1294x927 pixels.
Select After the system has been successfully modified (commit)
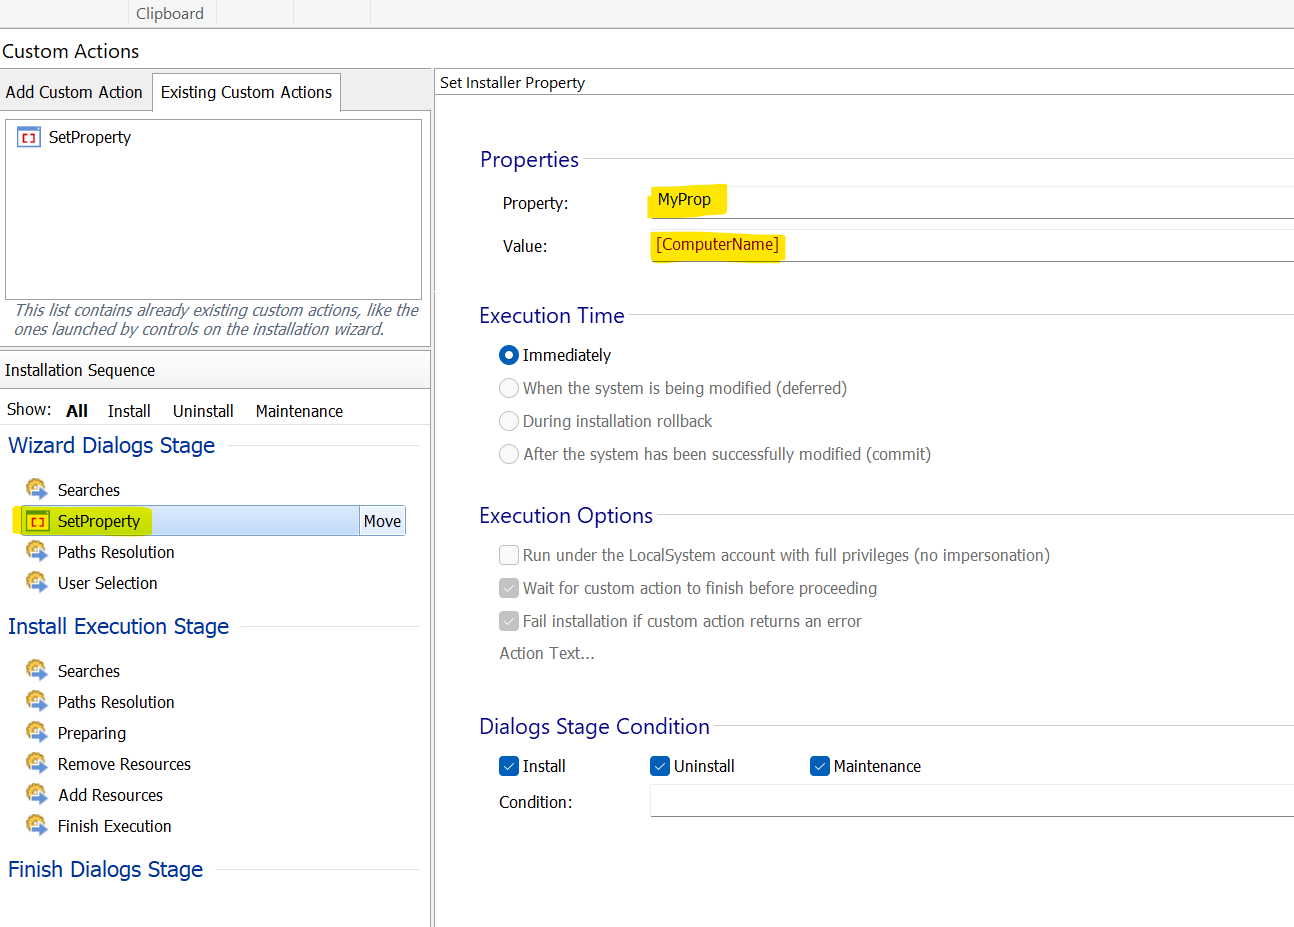coord(509,454)
